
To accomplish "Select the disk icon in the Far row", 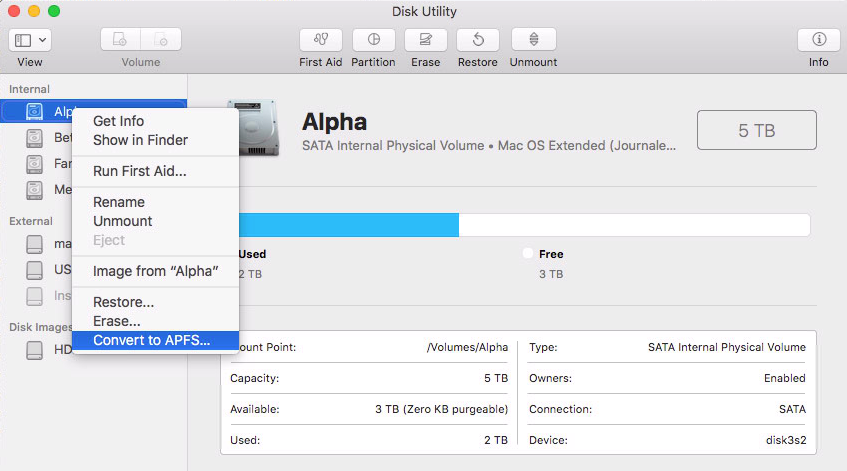I will pos(35,164).
